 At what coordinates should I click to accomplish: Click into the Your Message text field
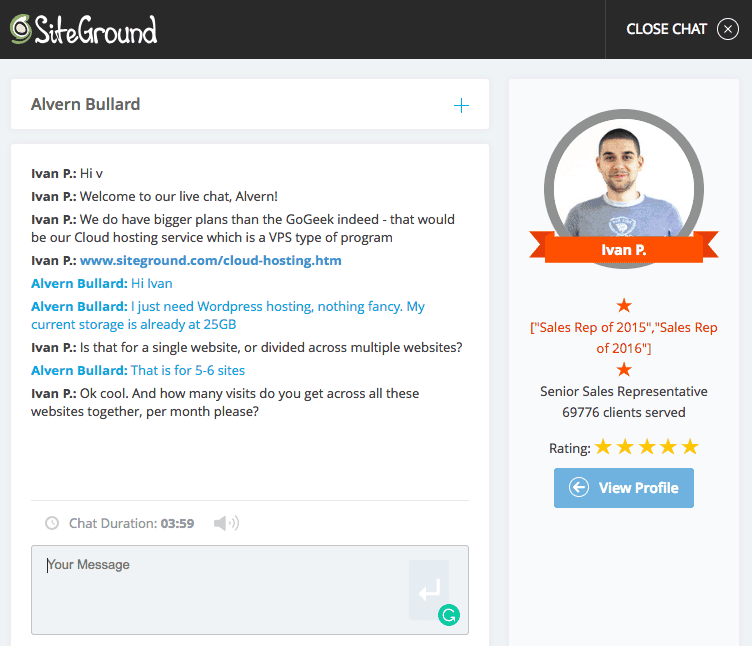[250, 590]
